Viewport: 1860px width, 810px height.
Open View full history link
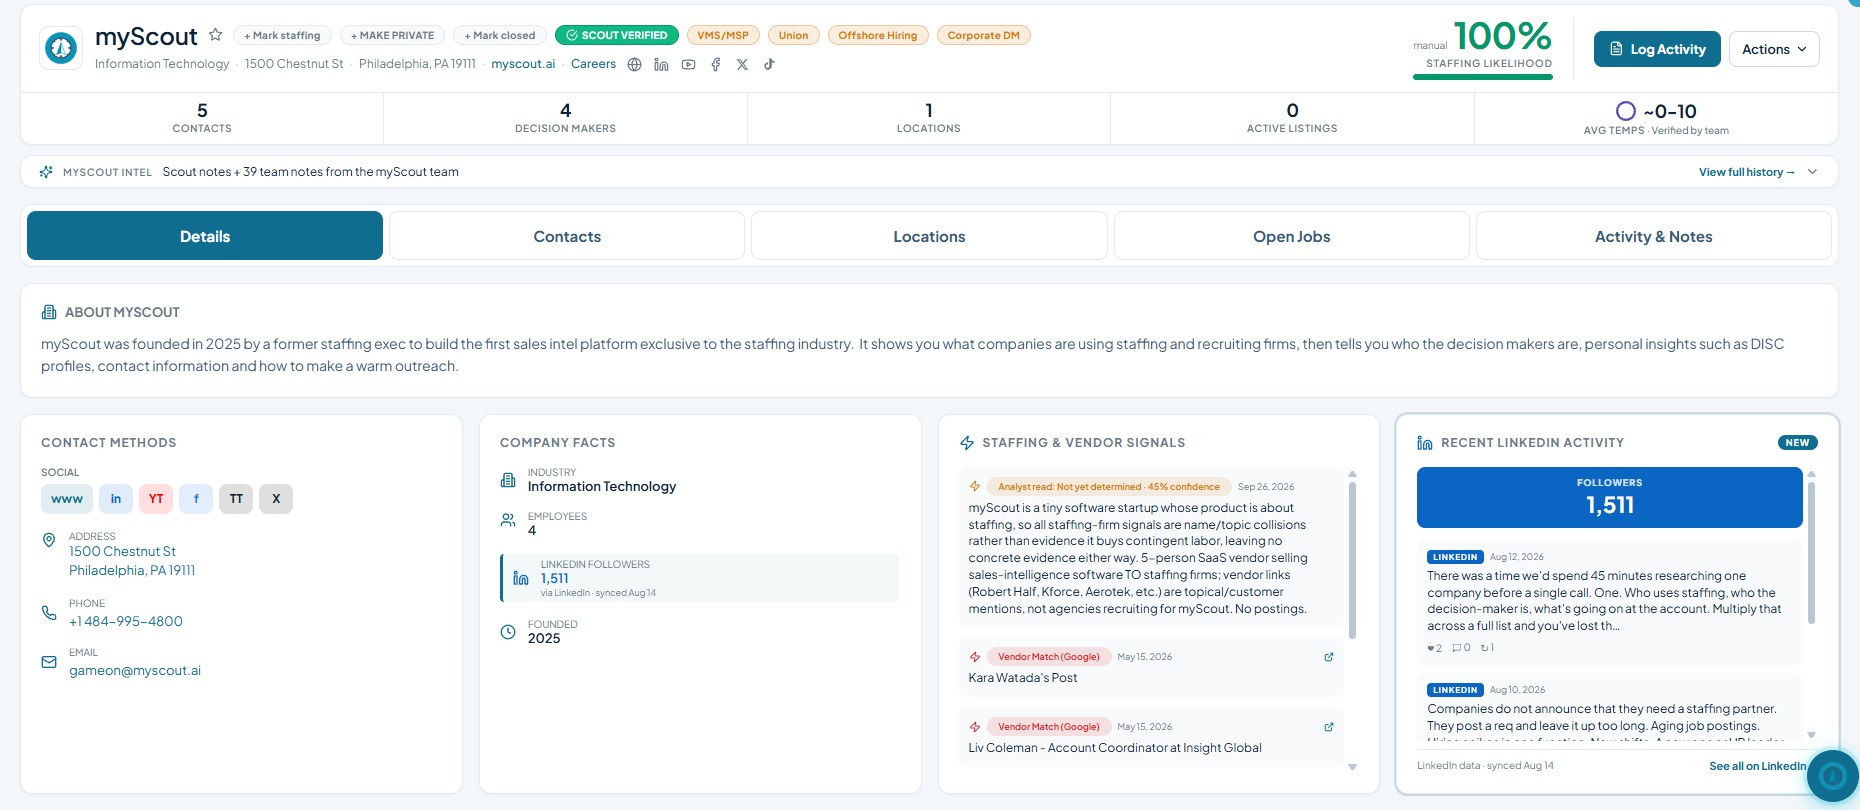[1746, 172]
